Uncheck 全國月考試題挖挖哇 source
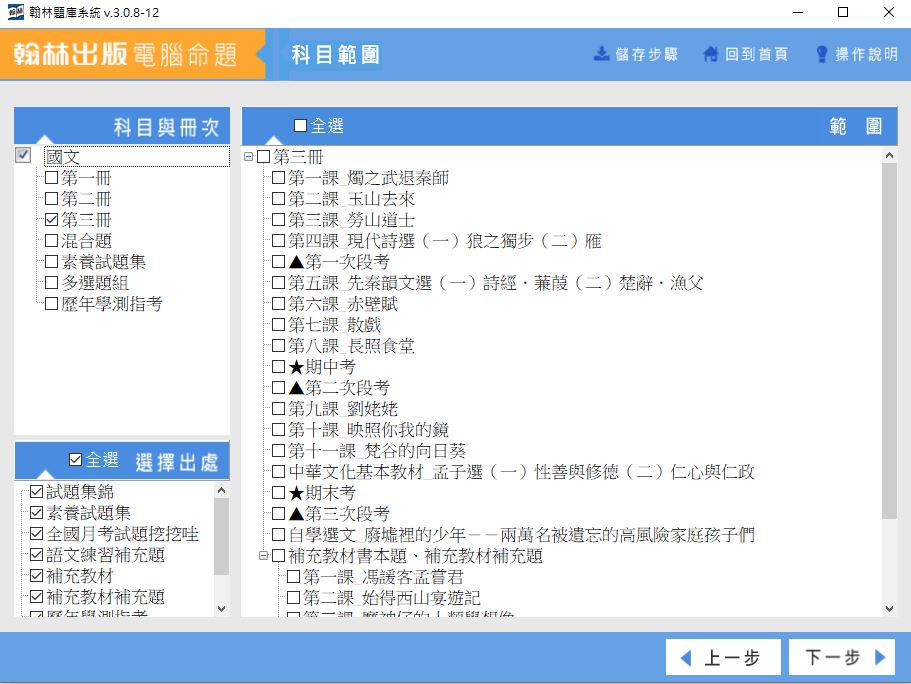The height and width of the screenshot is (684, 911). (x=36, y=533)
